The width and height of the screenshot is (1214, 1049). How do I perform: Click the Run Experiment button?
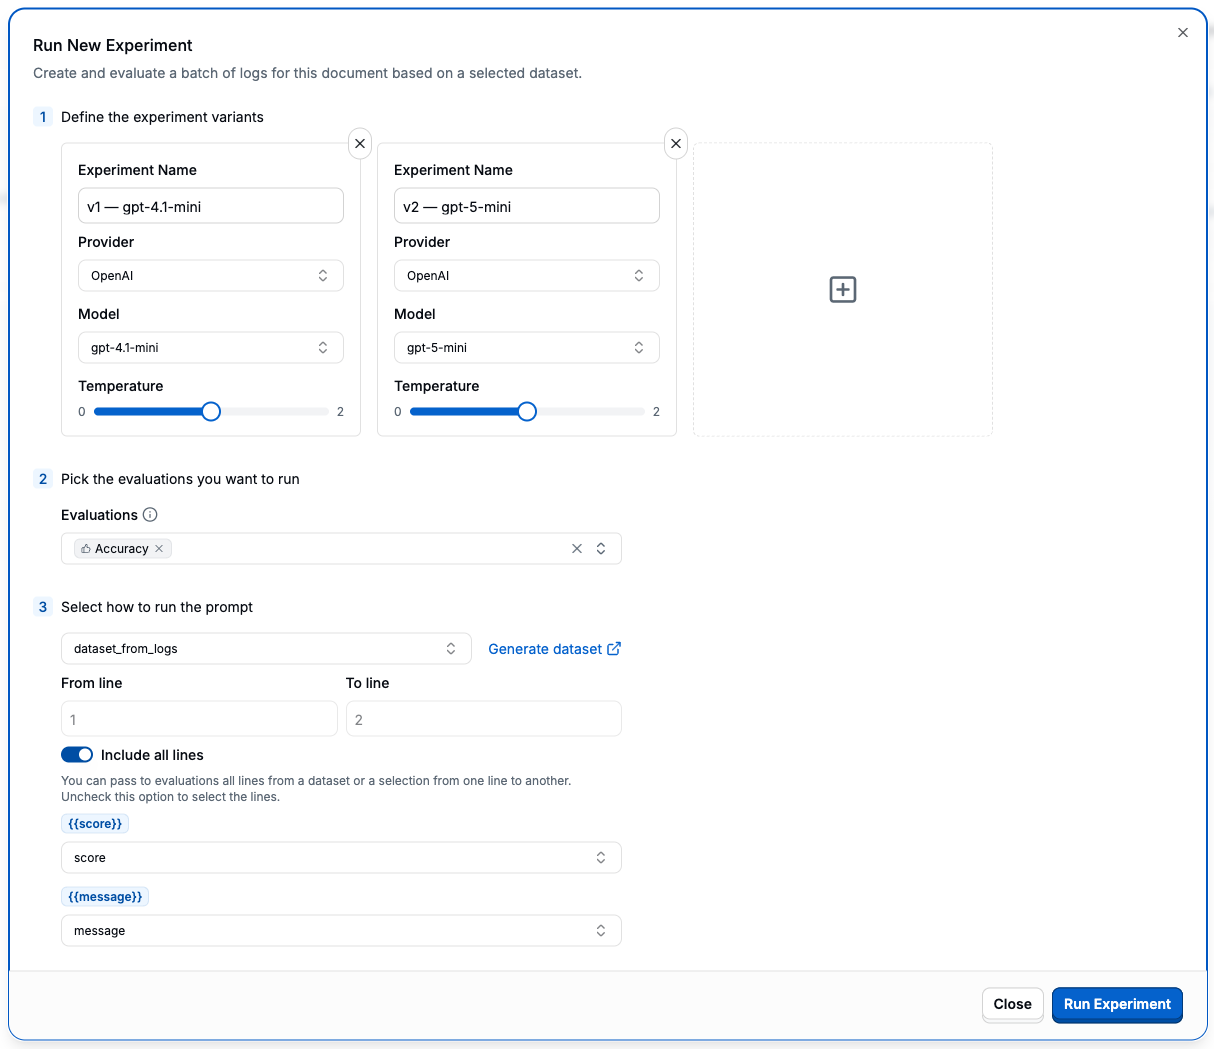(x=1117, y=1004)
